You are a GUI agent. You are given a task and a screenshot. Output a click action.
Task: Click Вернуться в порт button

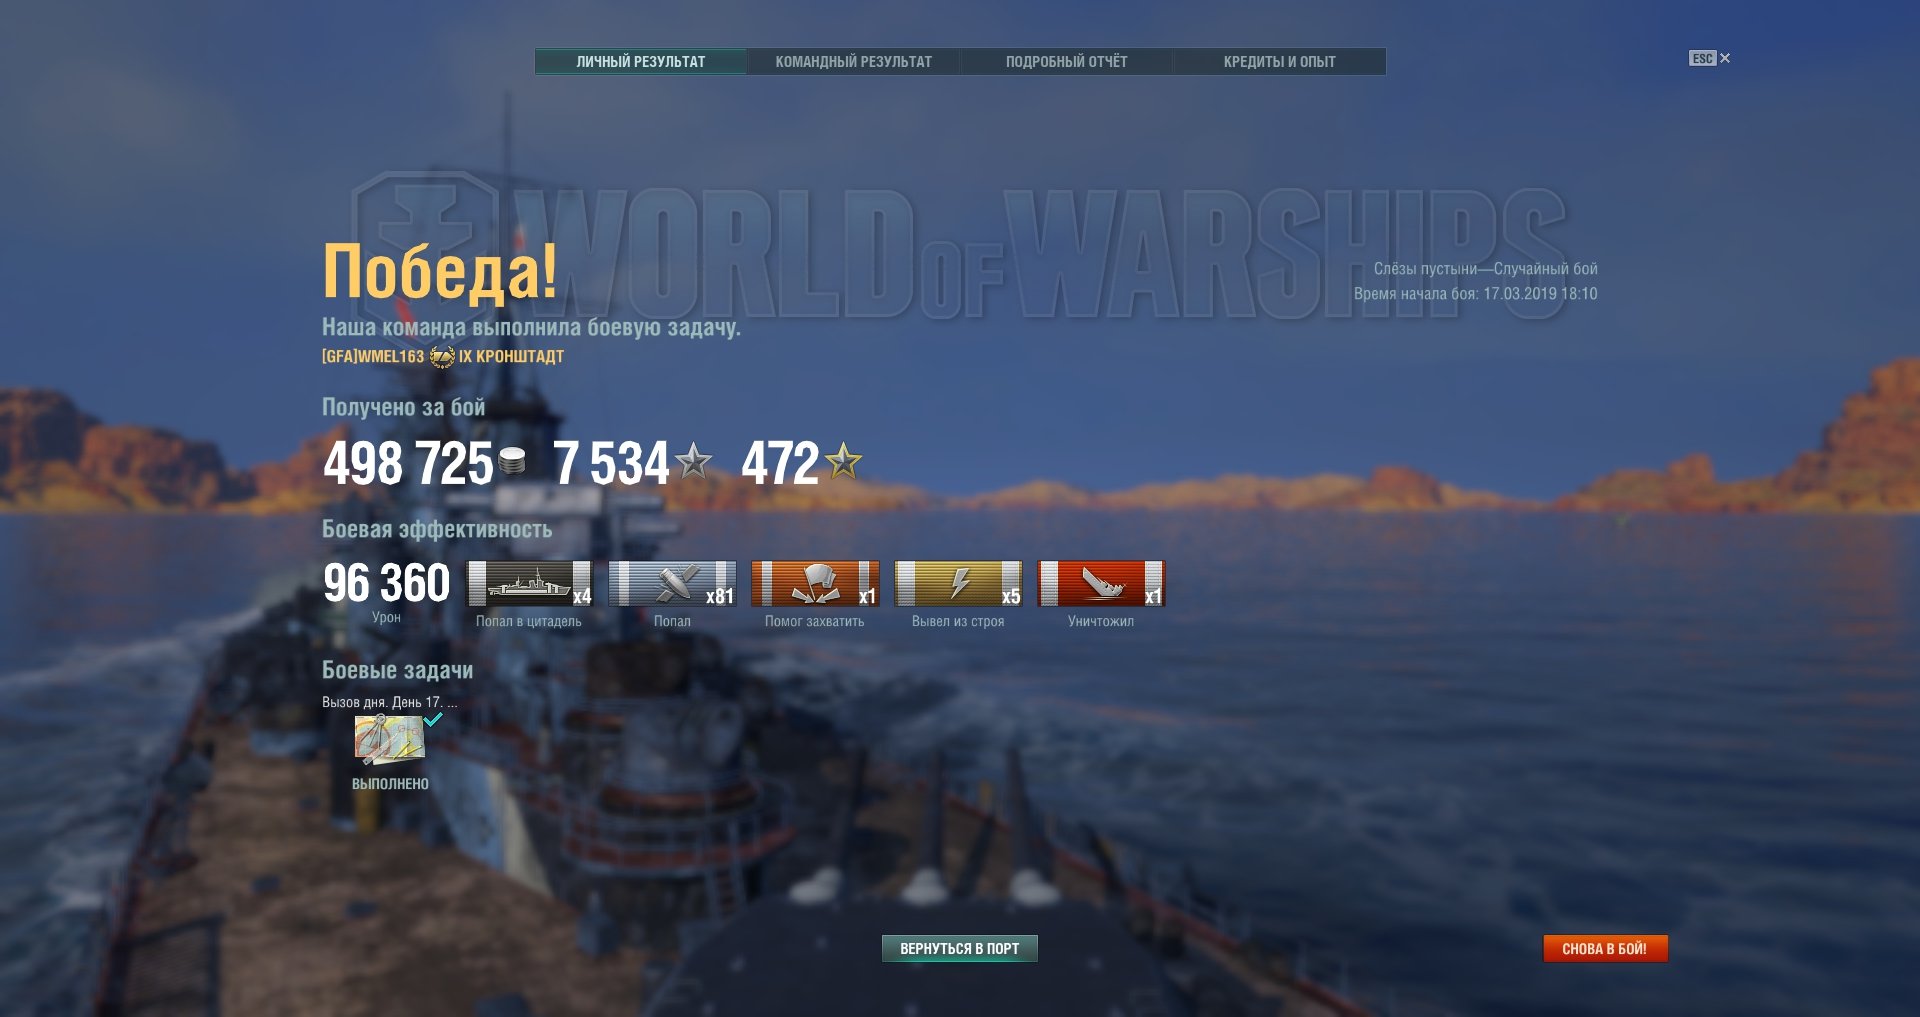point(959,949)
